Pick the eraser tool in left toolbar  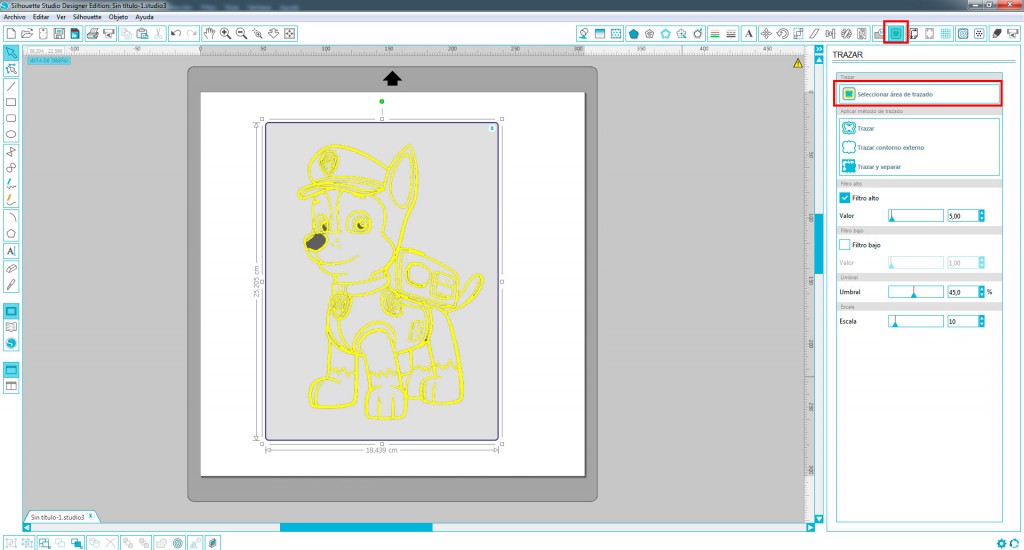click(x=11, y=269)
